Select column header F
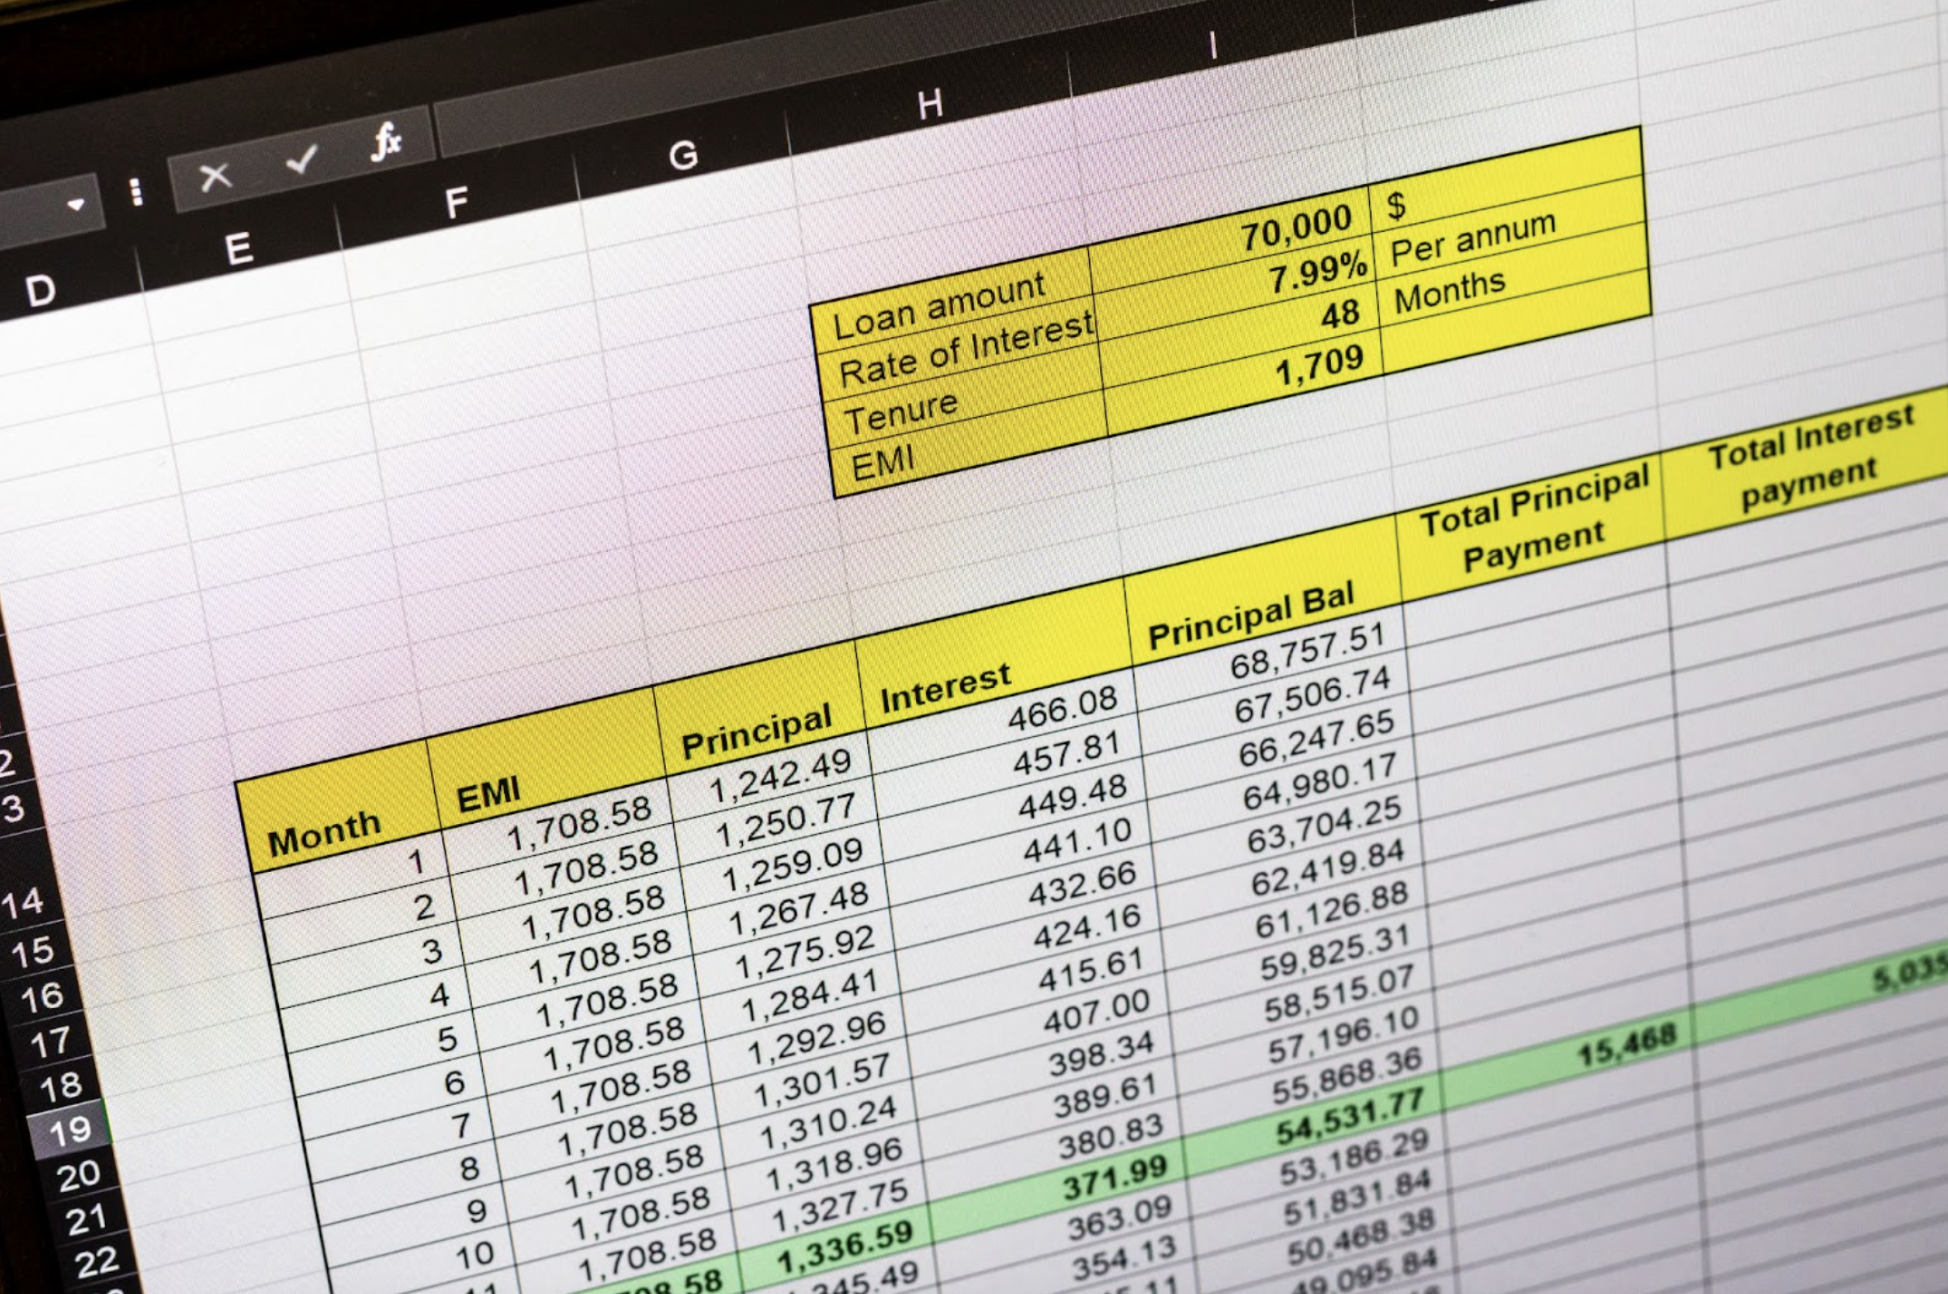Viewport: 1948px width, 1294px height. [457, 200]
